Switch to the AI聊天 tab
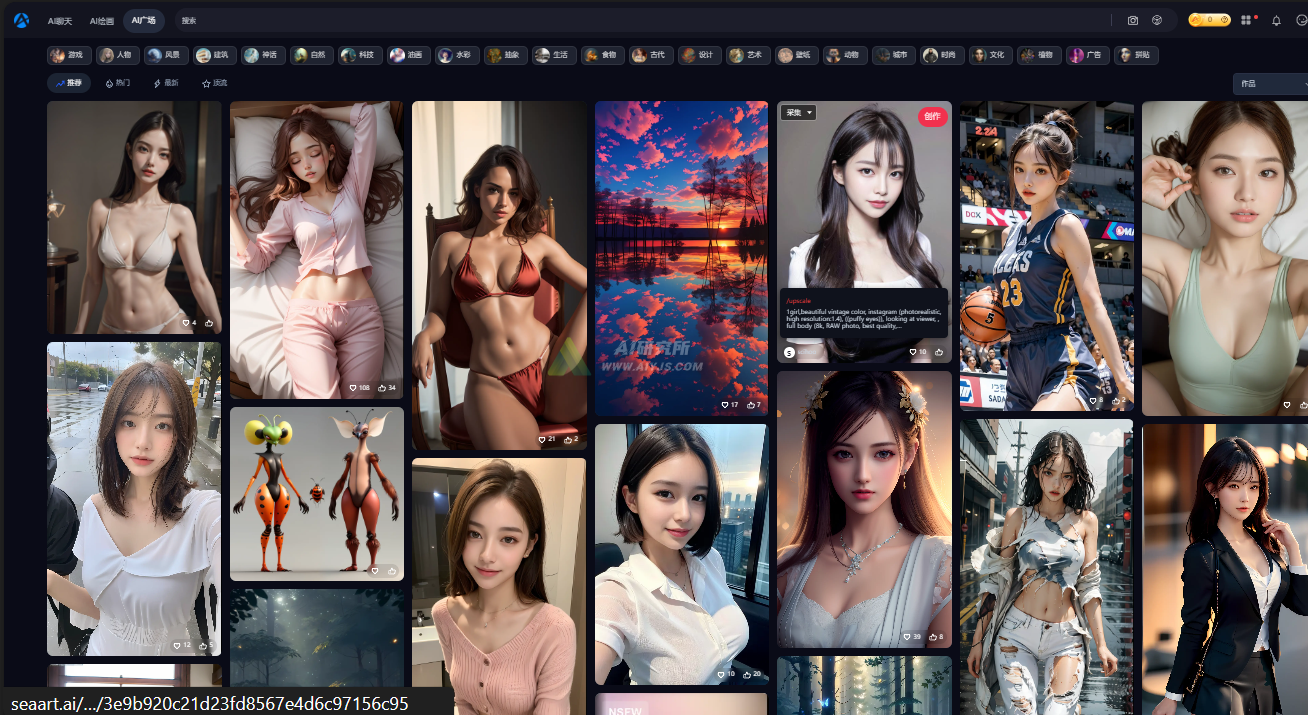1308x715 pixels. [x=60, y=20]
